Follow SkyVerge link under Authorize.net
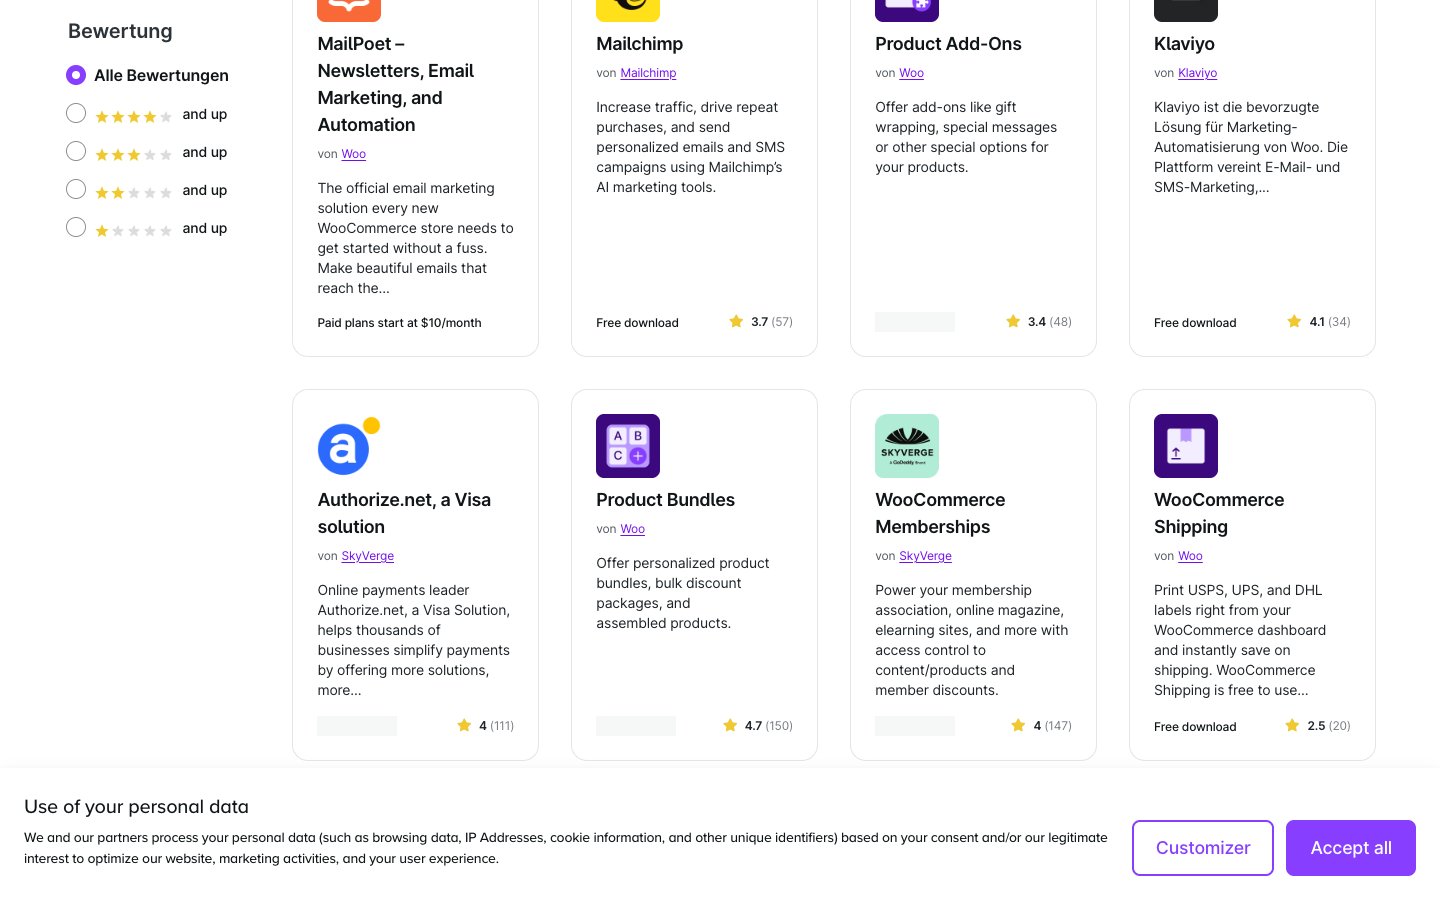This screenshot has height=900, width=1440. pos(368,556)
